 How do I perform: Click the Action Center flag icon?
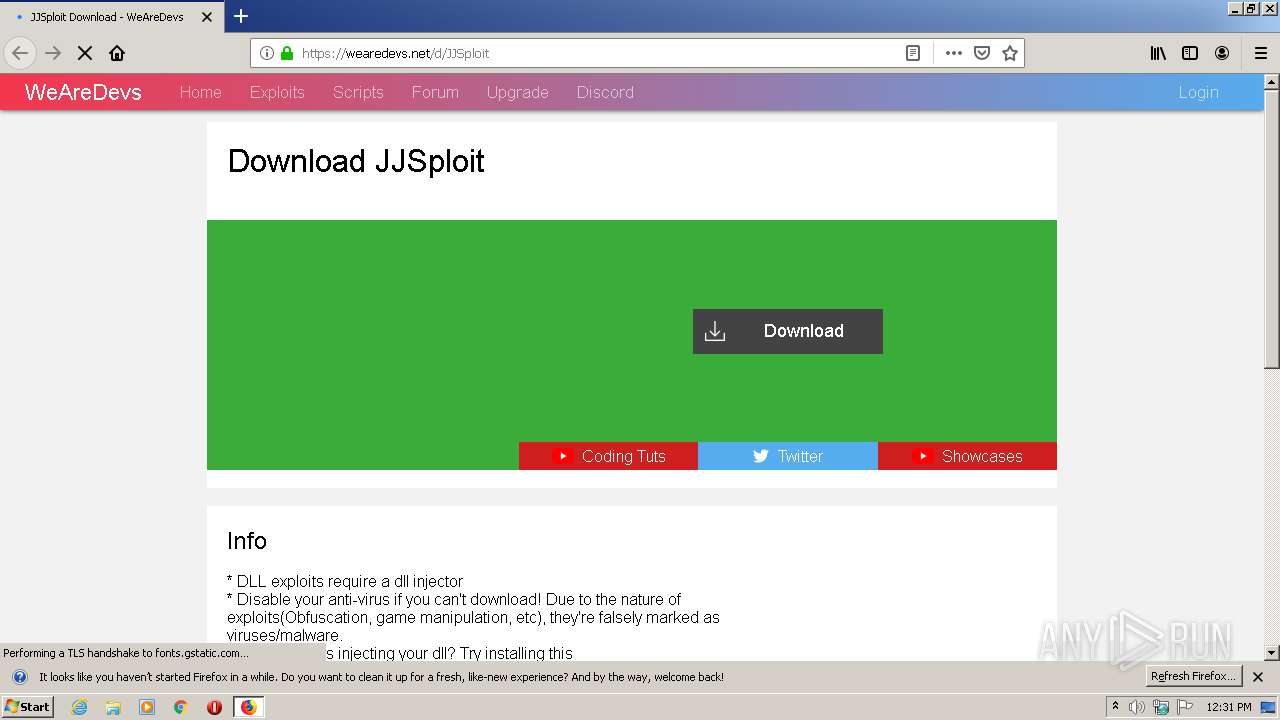coord(1186,707)
